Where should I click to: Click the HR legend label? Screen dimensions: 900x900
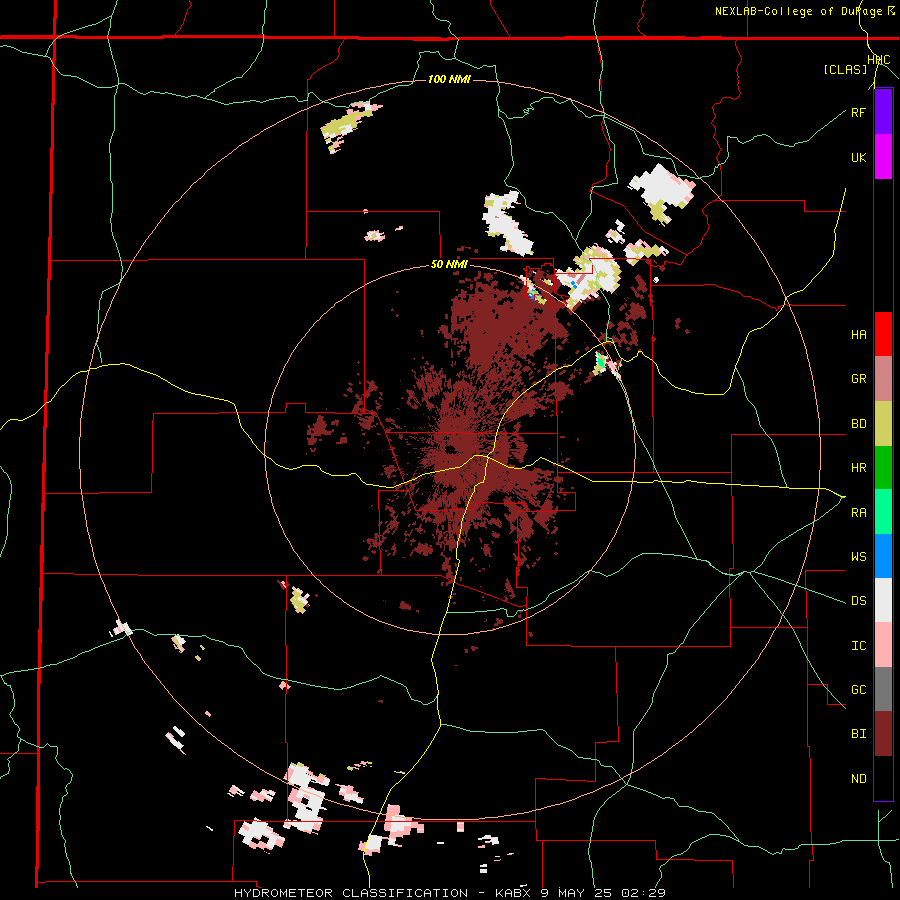[x=858, y=468]
